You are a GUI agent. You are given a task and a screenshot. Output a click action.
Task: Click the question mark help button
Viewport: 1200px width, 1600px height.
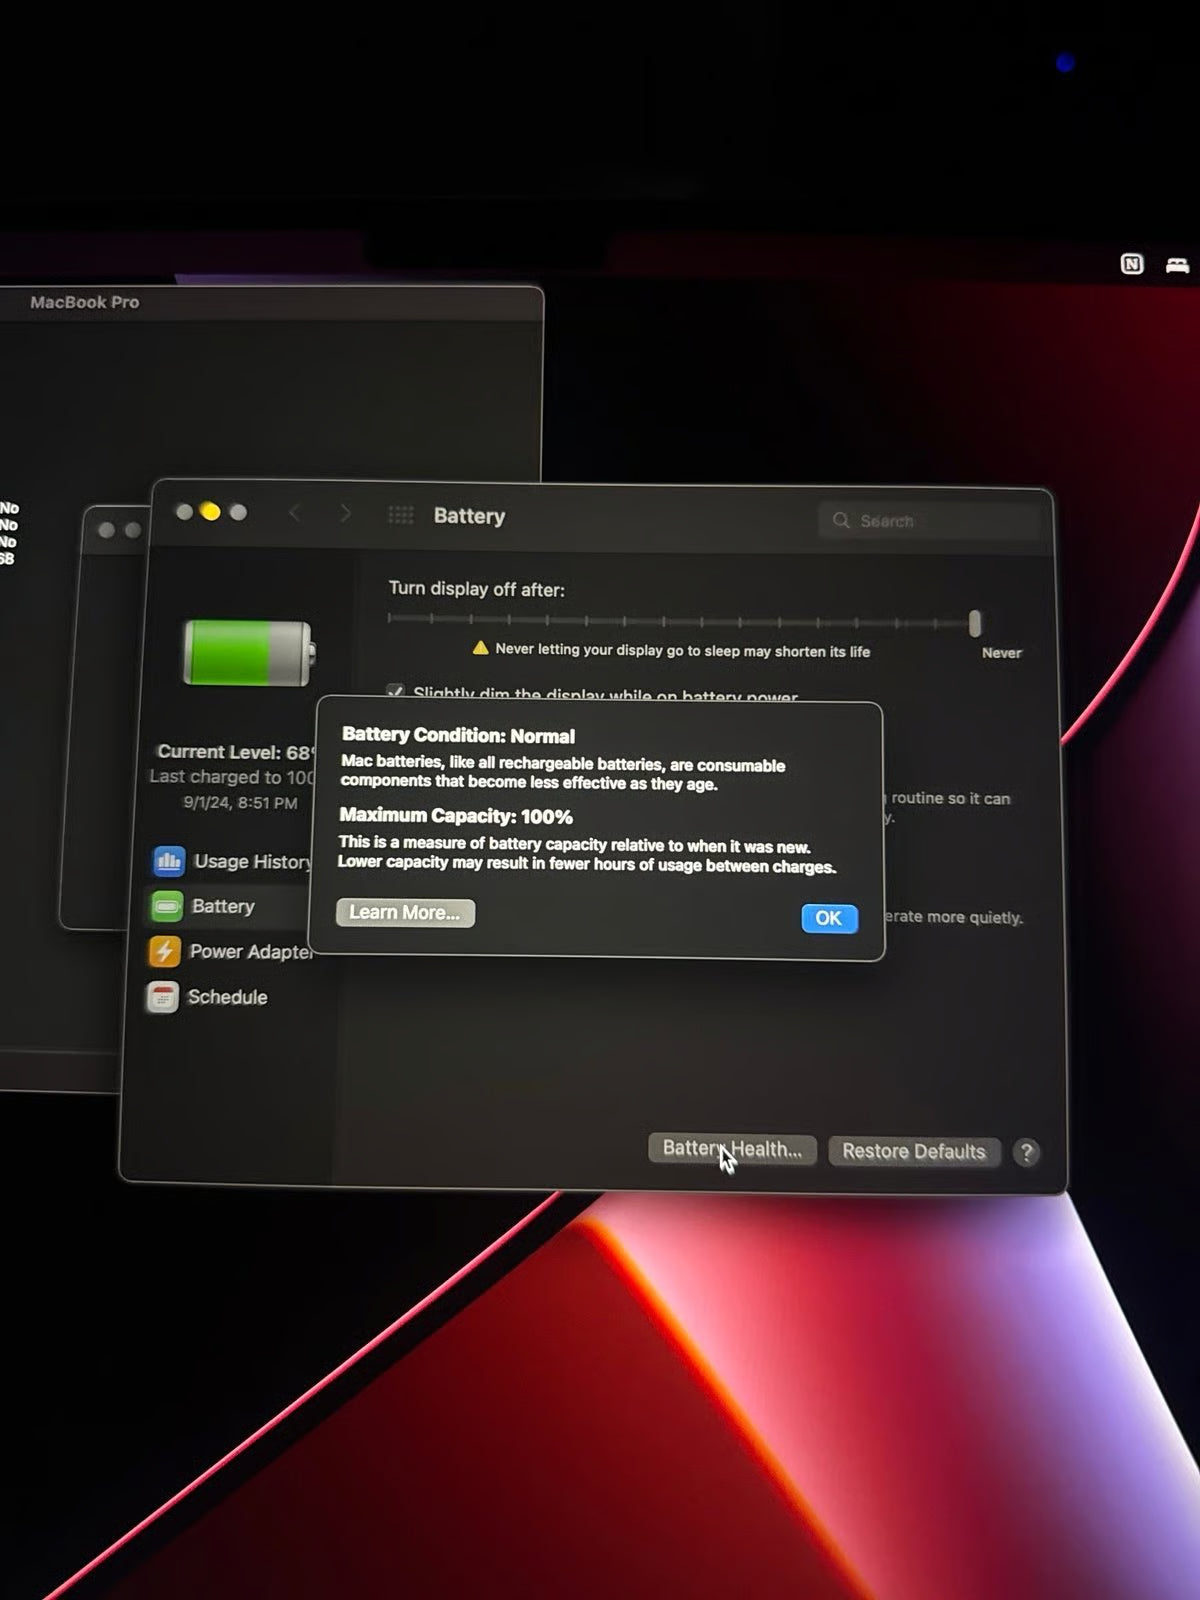[1026, 1152]
